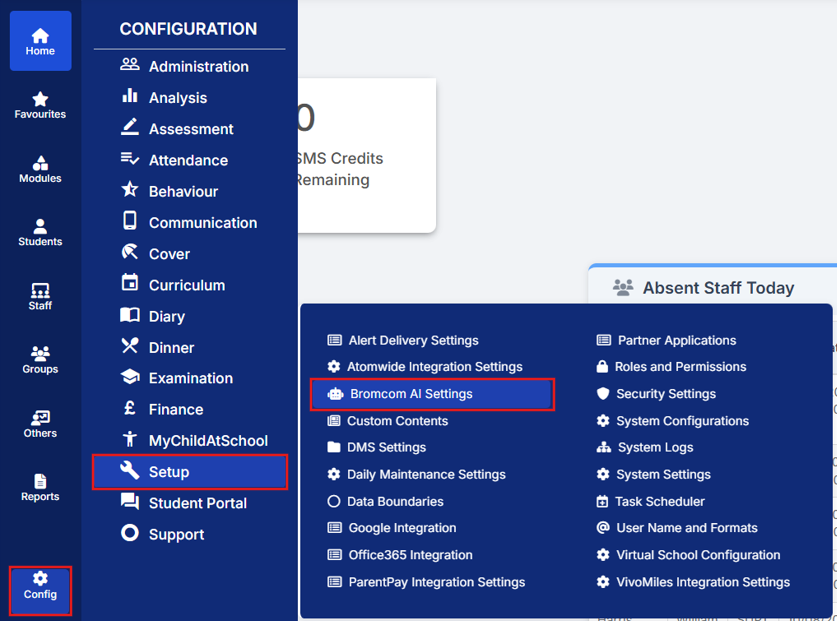Open the Students sidebar icon
The height and width of the screenshot is (621, 837).
coord(40,227)
